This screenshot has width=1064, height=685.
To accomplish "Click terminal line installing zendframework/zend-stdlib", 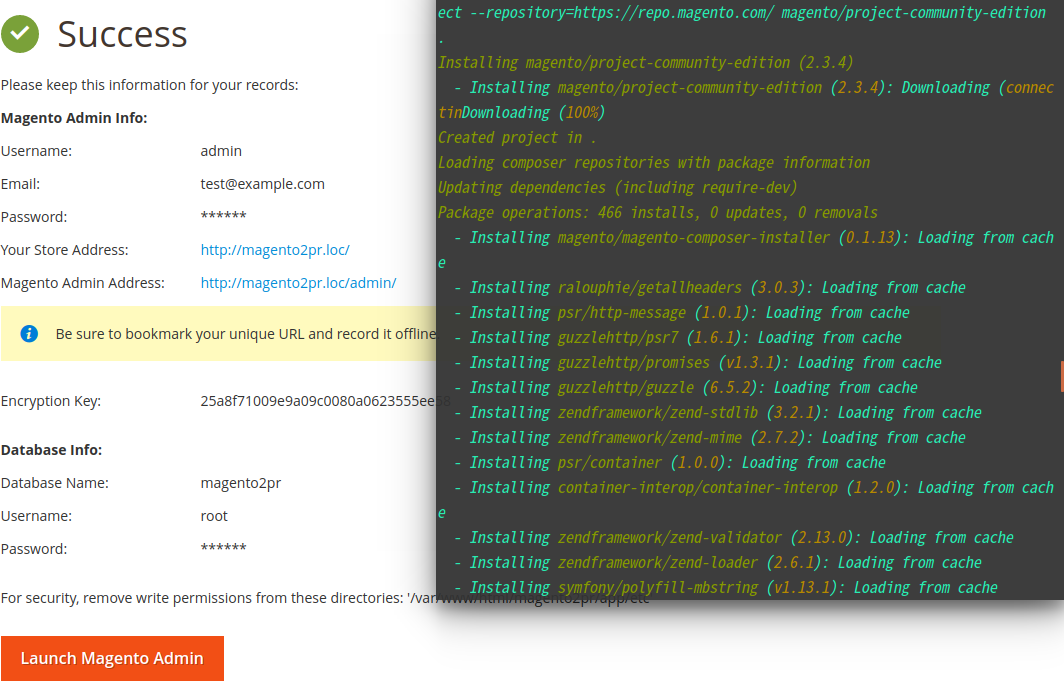I will point(718,413).
